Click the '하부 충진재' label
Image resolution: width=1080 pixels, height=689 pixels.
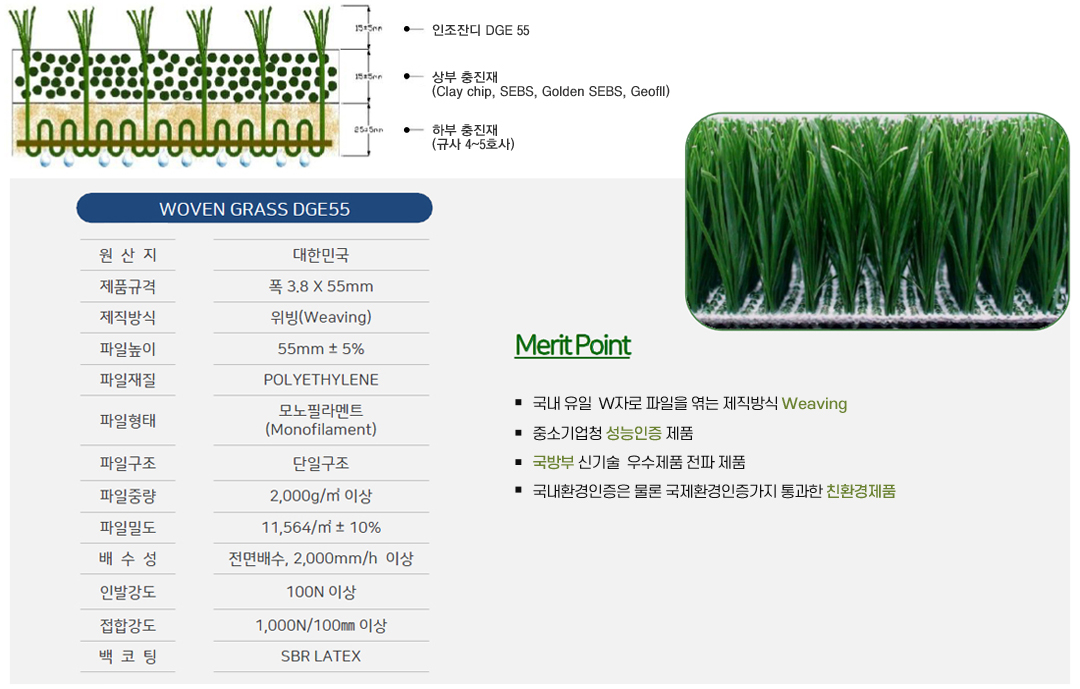464,130
